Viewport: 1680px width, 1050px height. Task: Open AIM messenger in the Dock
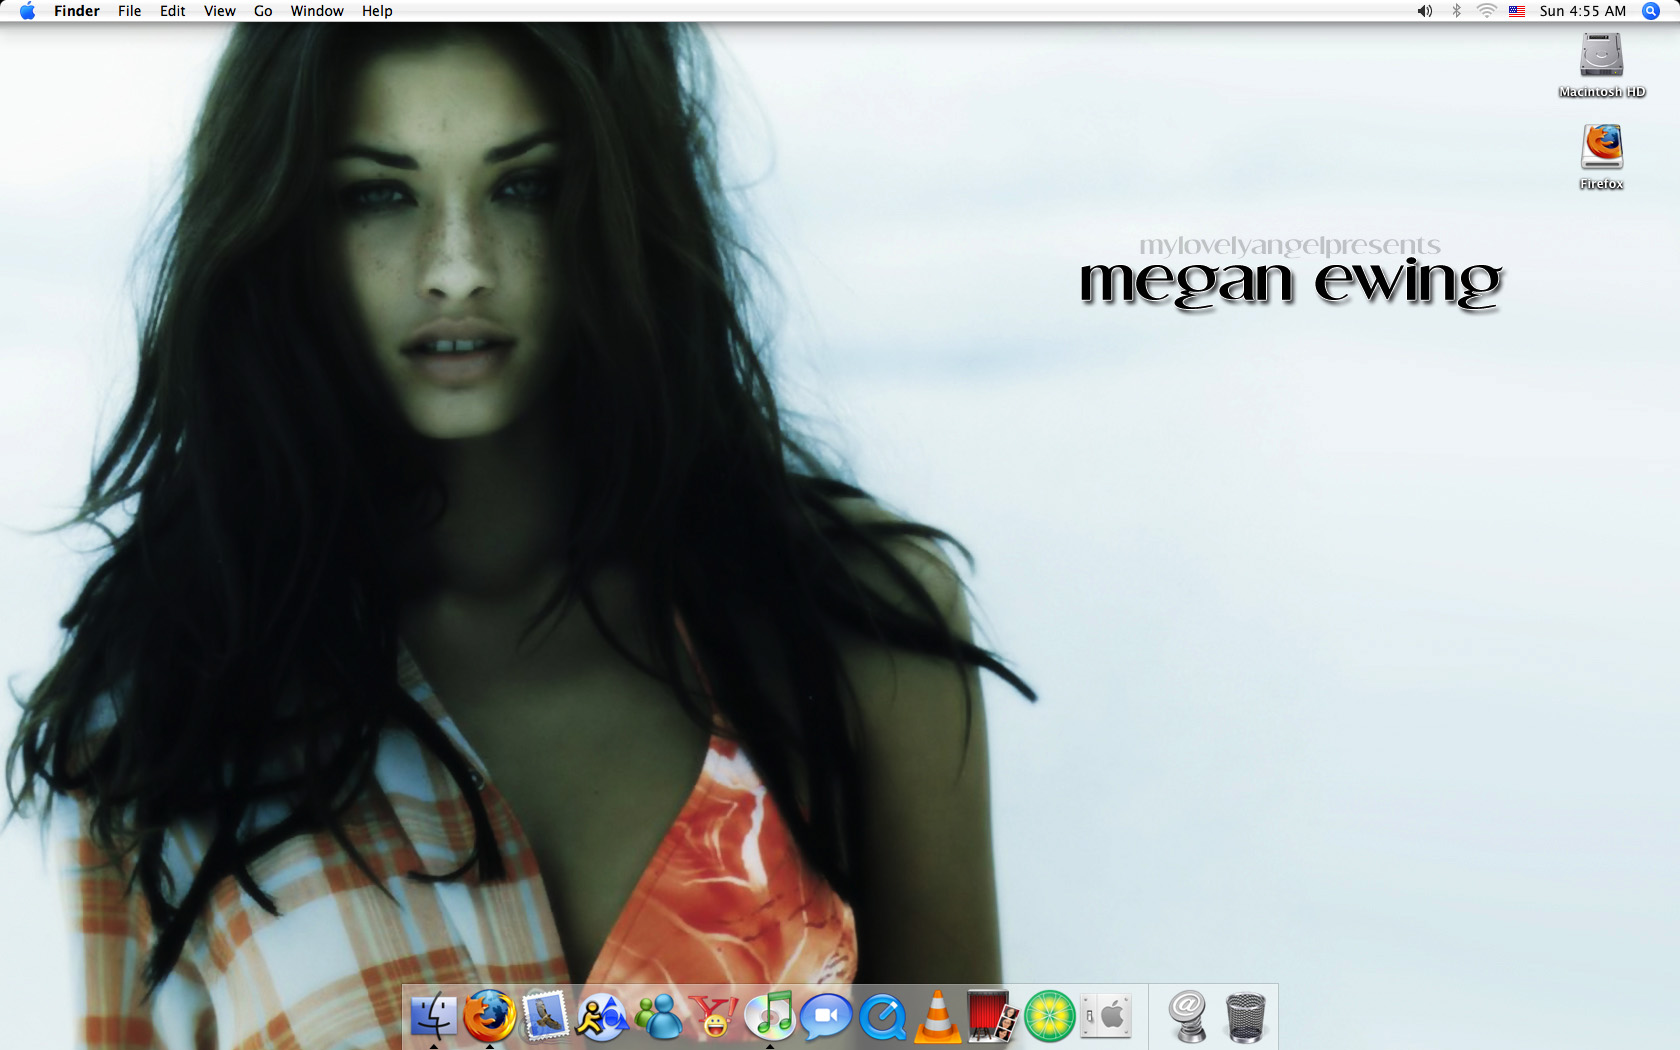click(602, 1017)
